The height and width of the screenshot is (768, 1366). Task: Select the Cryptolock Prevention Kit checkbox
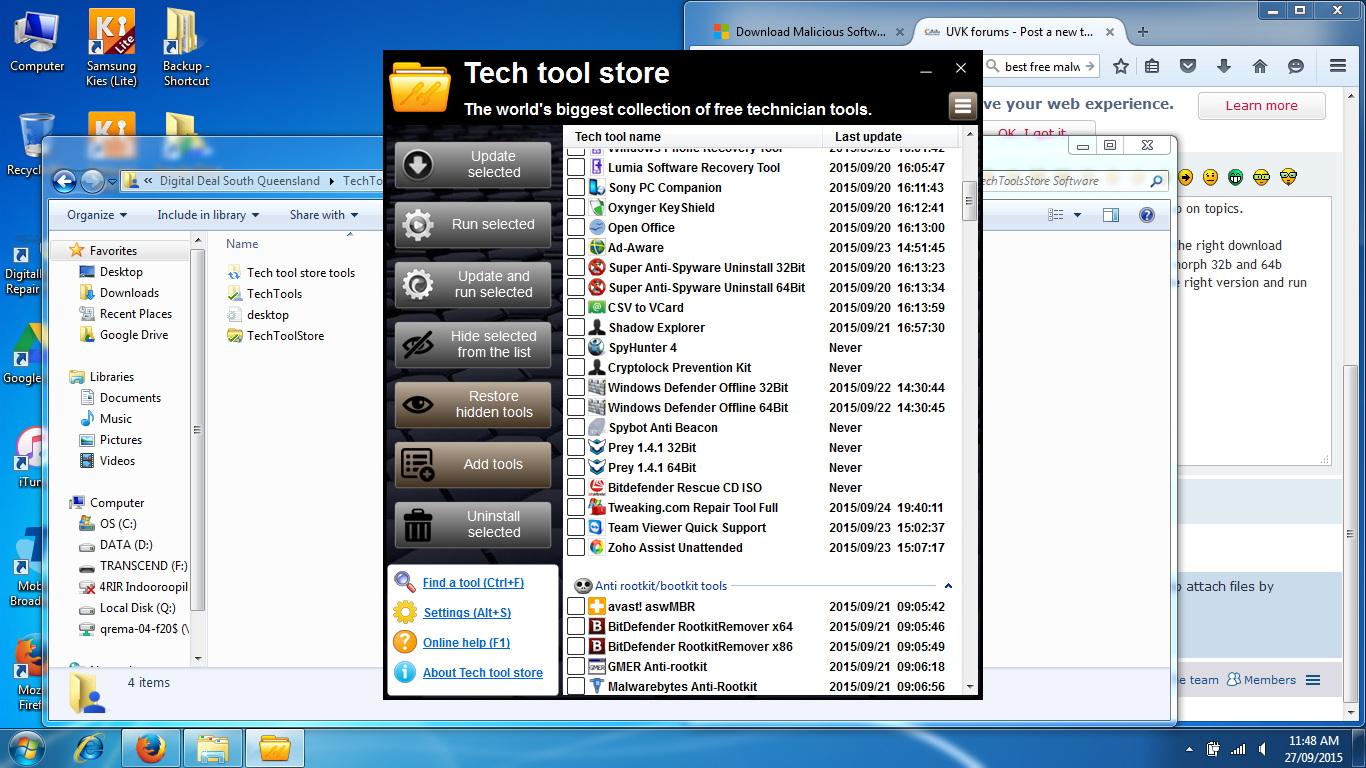[x=576, y=367]
